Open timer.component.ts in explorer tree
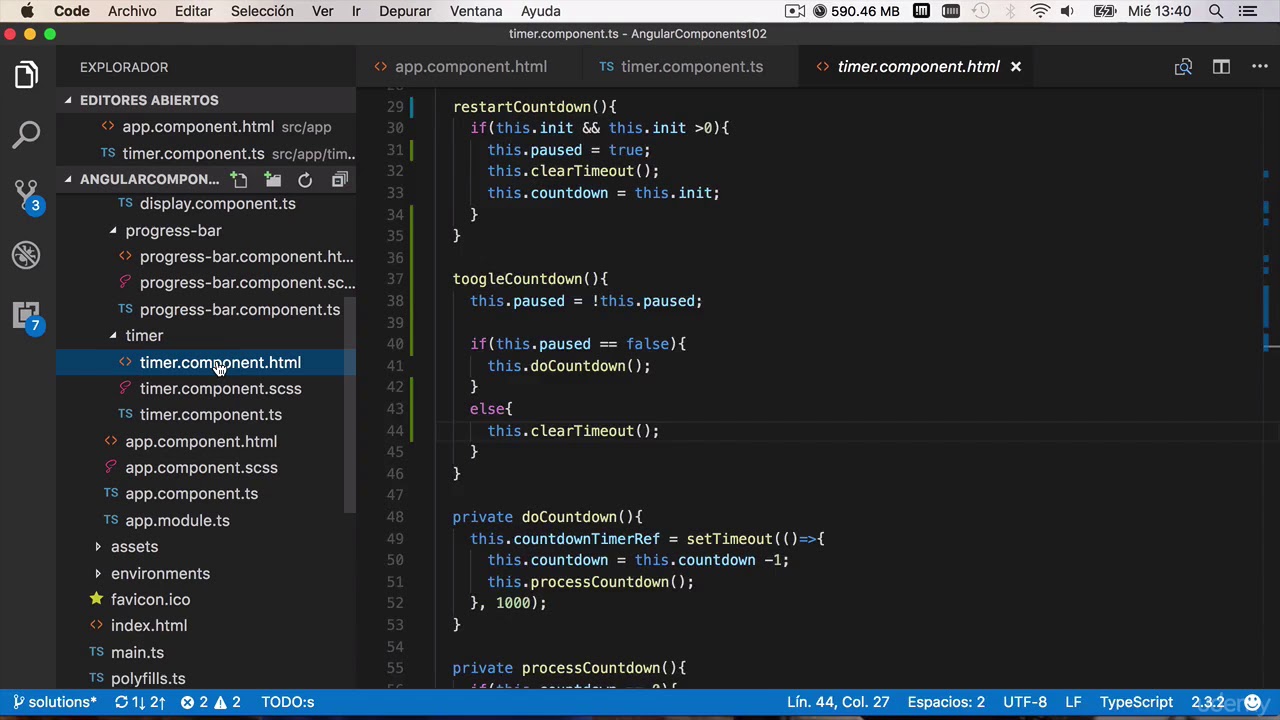Screen dimensions: 1280x720 click(210, 415)
